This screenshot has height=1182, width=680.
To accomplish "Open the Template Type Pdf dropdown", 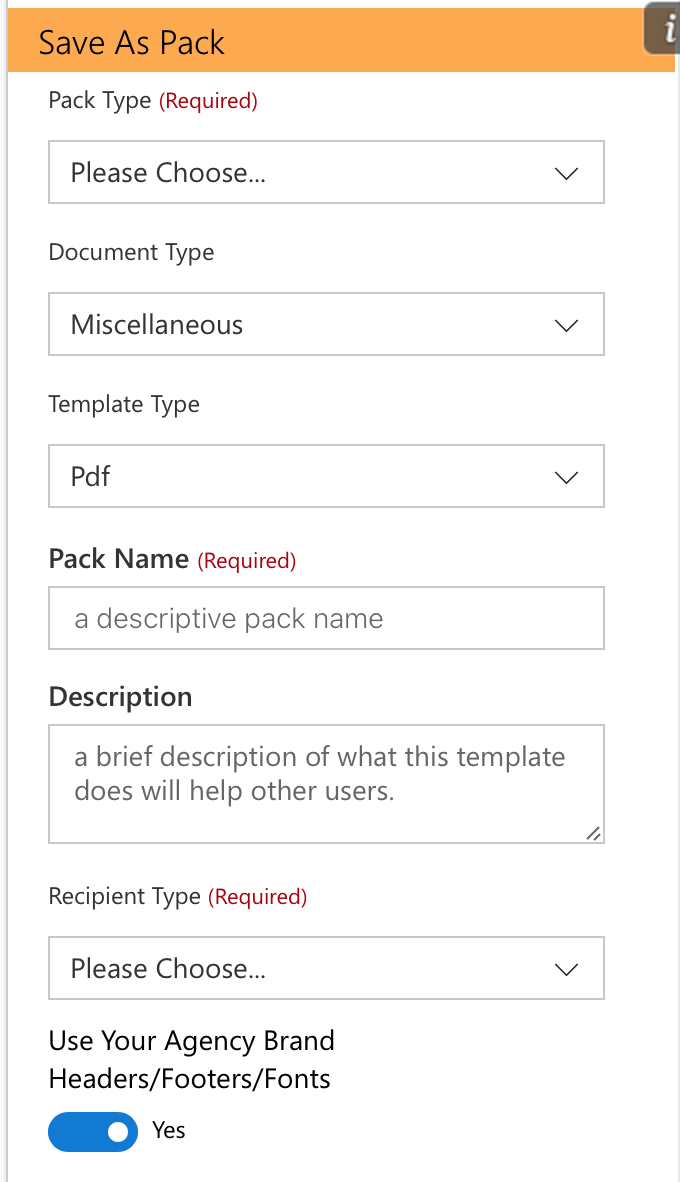I will click(326, 476).
